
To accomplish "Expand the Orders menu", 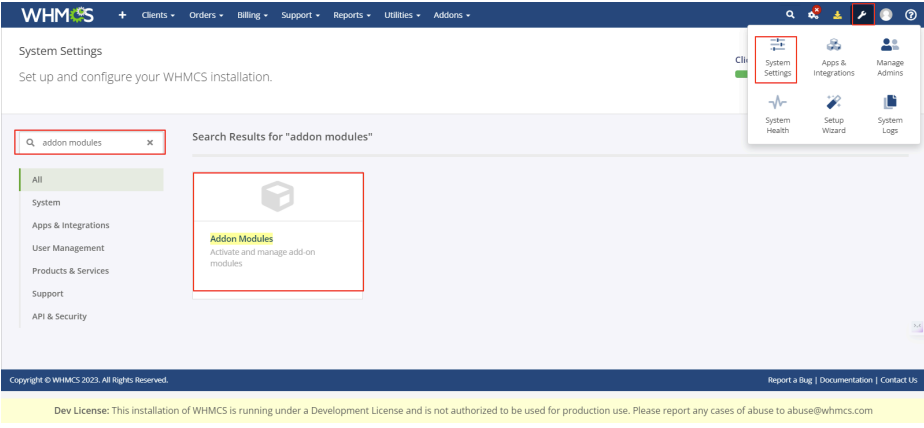I will 206,15.
